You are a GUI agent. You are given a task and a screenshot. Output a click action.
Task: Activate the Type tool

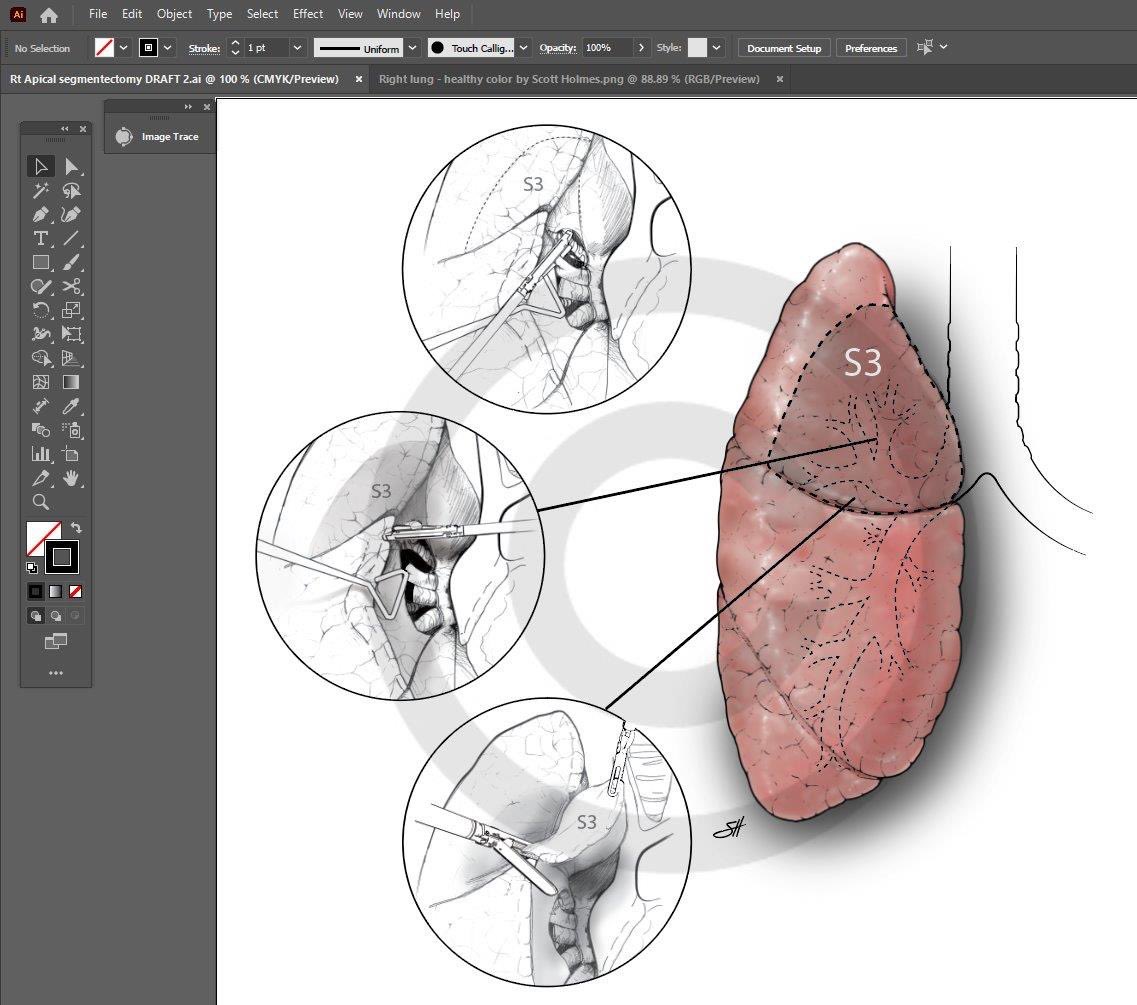click(x=41, y=239)
